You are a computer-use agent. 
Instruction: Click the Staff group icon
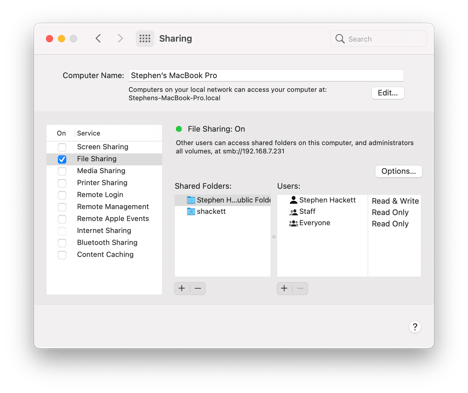(x=293, y=212)
